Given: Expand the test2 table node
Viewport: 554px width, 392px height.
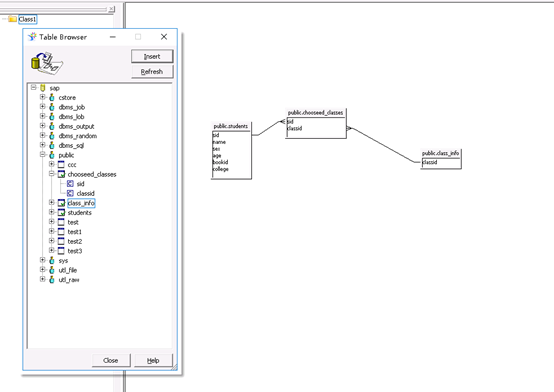Looking at the screenshot, I should click(x=52, y=241).
